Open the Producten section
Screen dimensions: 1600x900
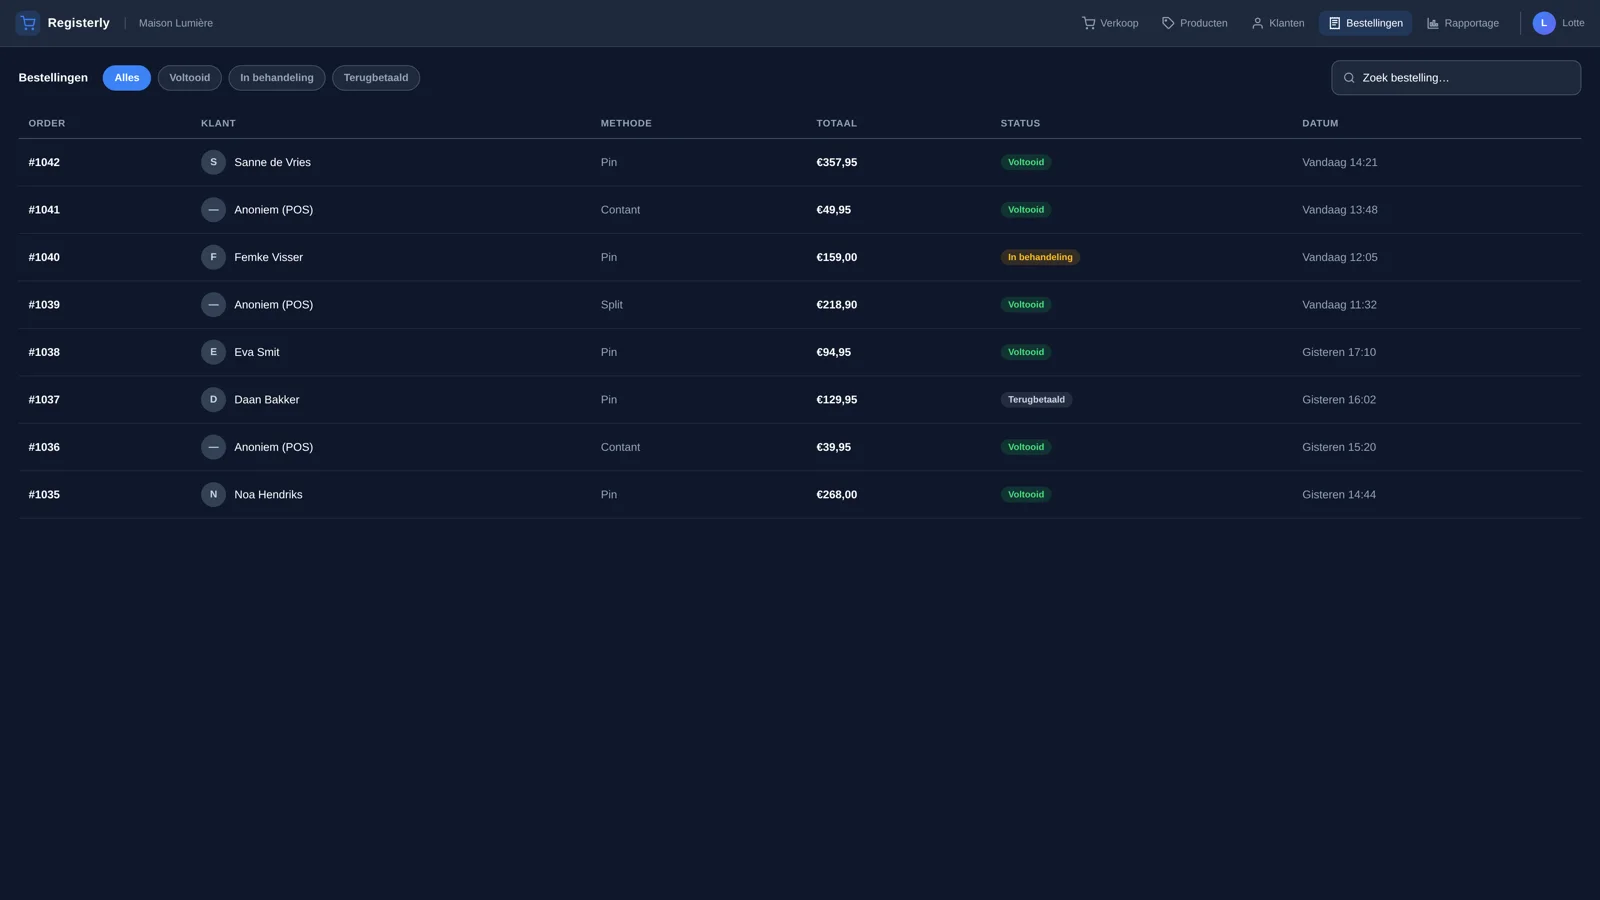[1194, 23]
